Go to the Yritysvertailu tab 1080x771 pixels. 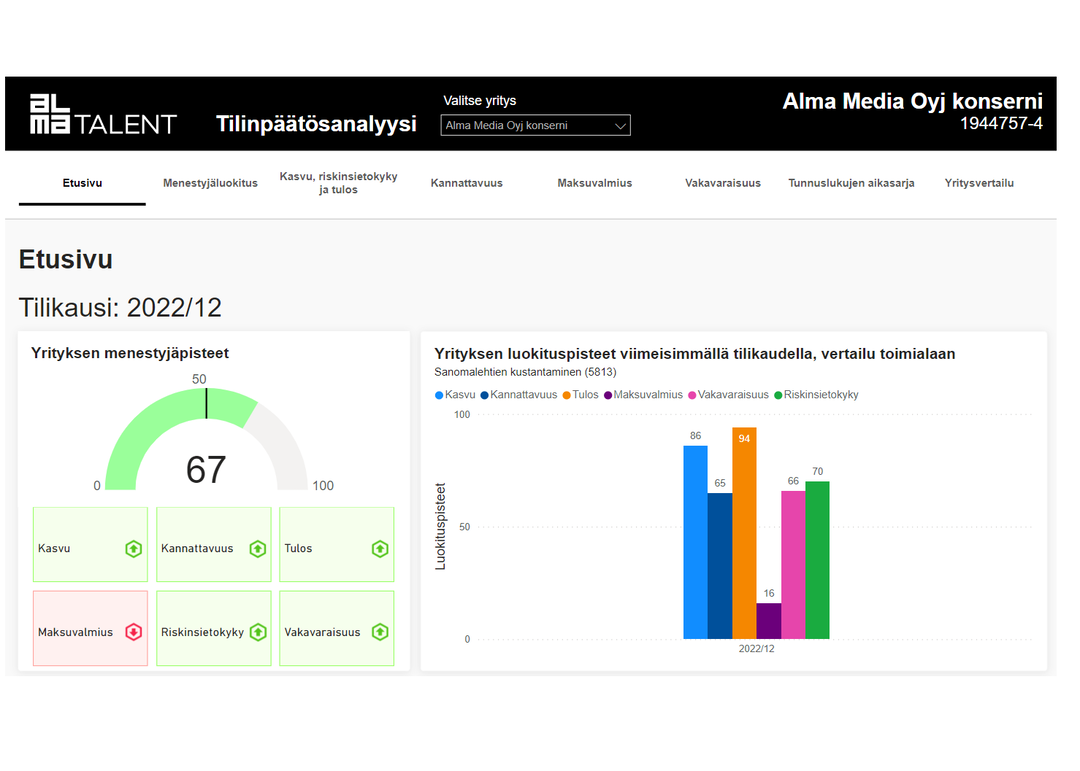[979, 183]
